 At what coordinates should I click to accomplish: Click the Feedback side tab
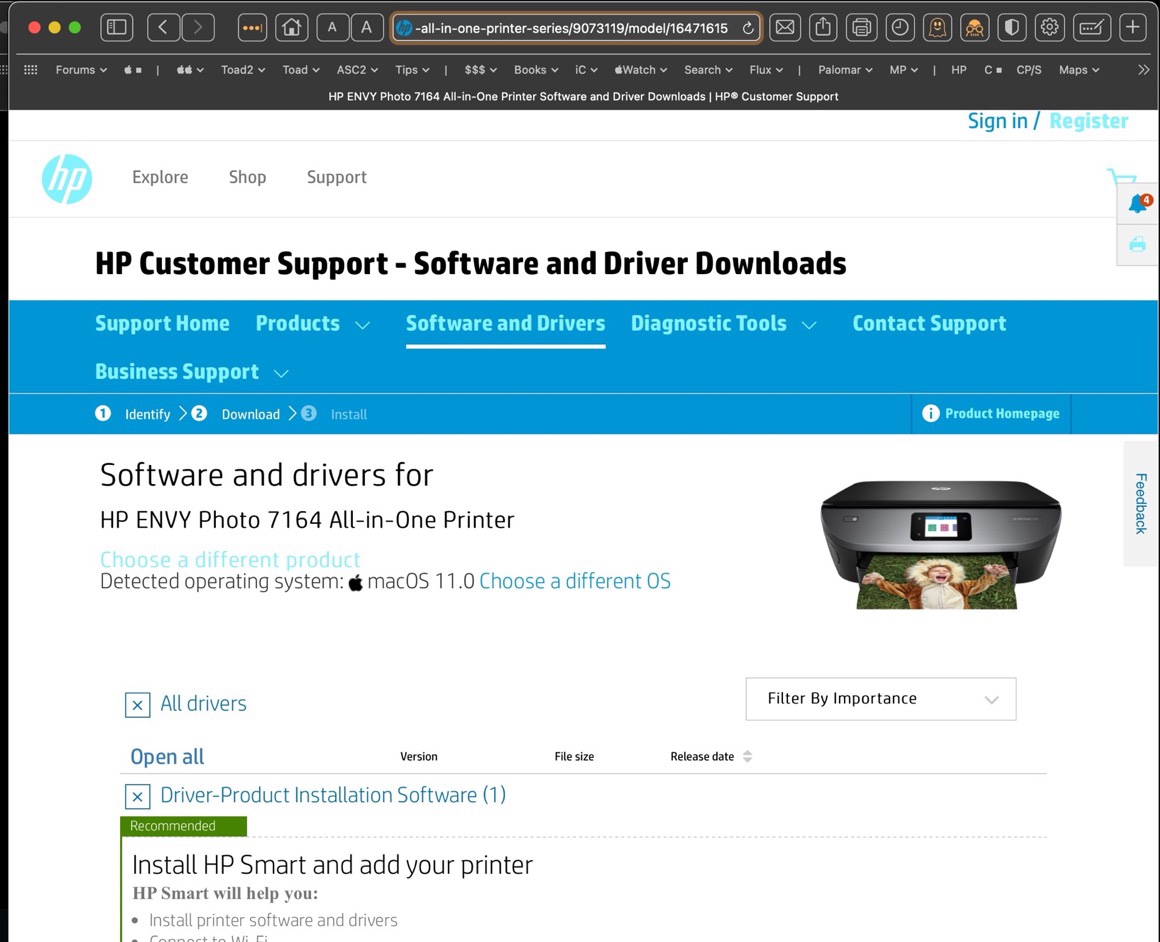pos(1141,504)
